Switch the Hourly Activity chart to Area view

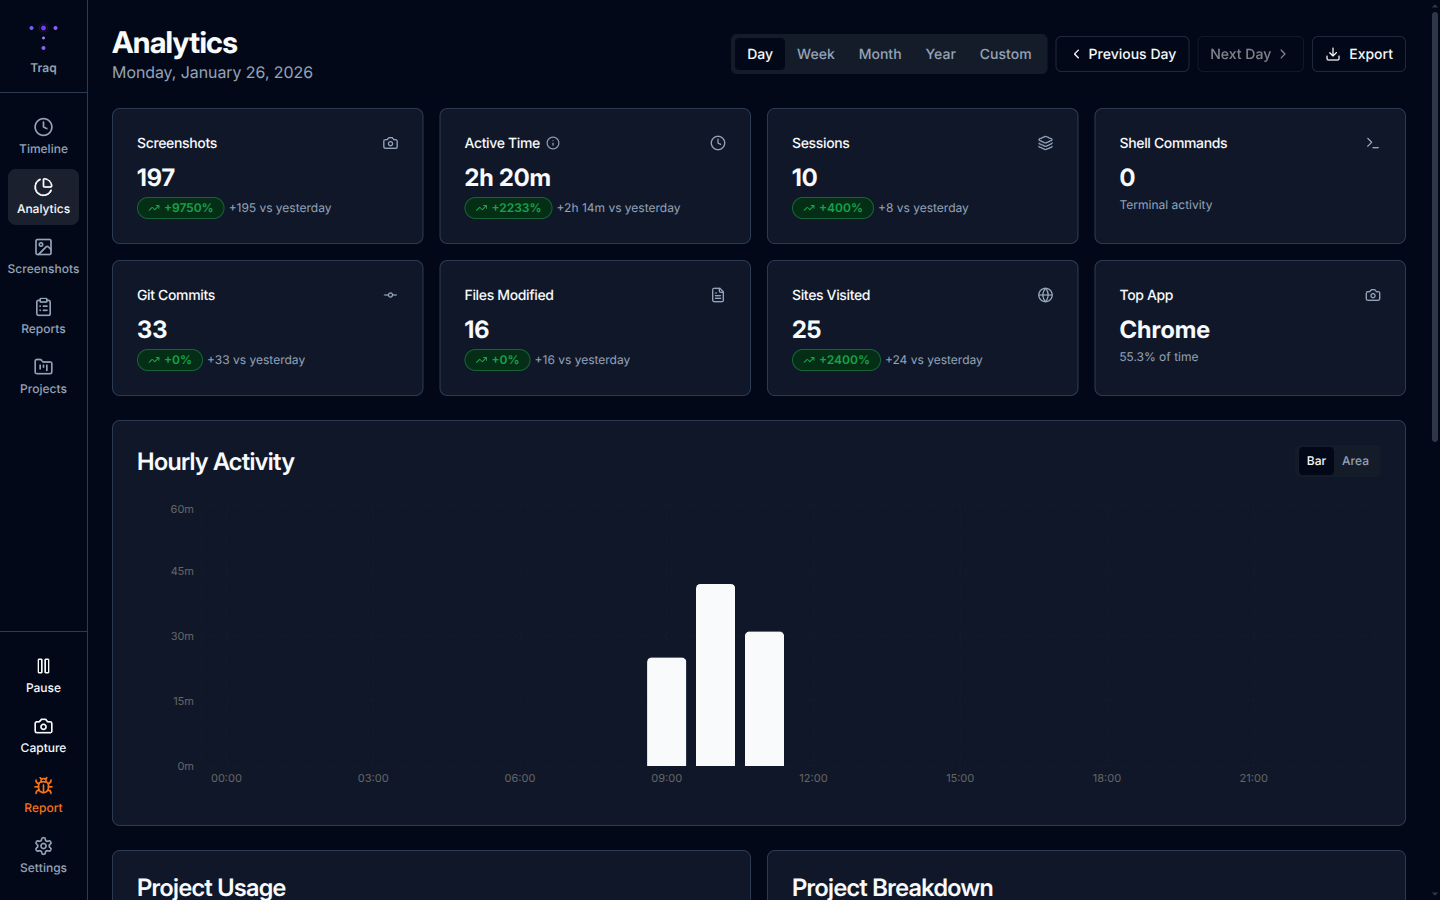[1355, 461]
